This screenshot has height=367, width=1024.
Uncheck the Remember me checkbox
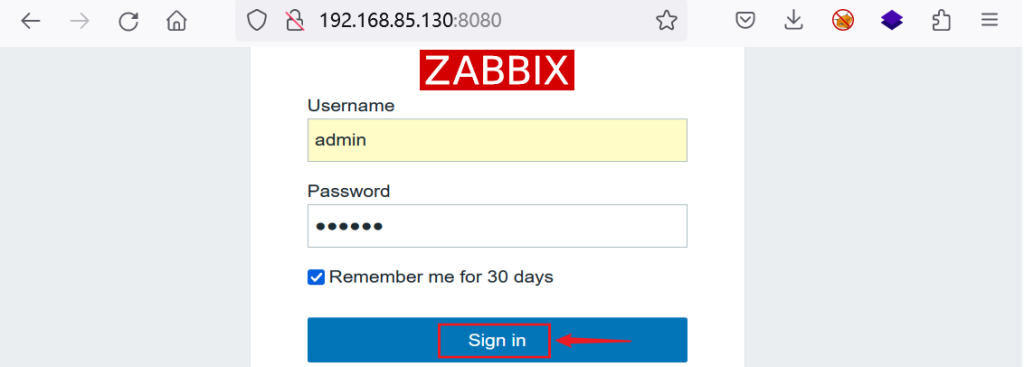pyautogui.click(x=316, y=278)
